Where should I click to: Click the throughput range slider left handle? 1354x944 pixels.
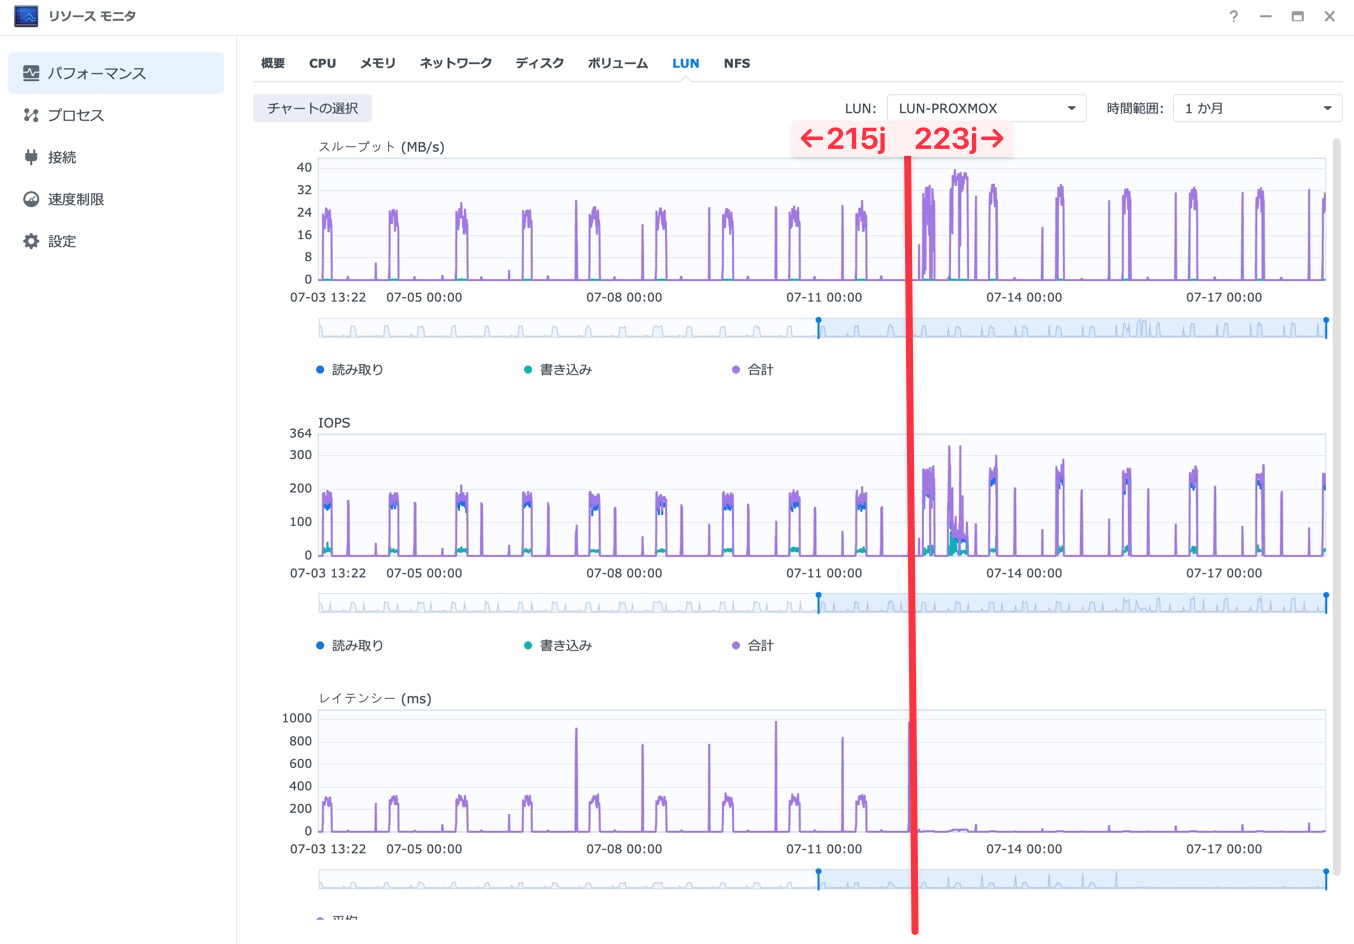coord(818,328)
